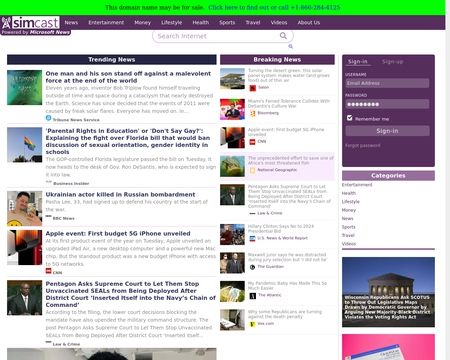This screenshot has width=450, height=360.
Task: Open the Lifestyle menu item
Action: [172, 23]
